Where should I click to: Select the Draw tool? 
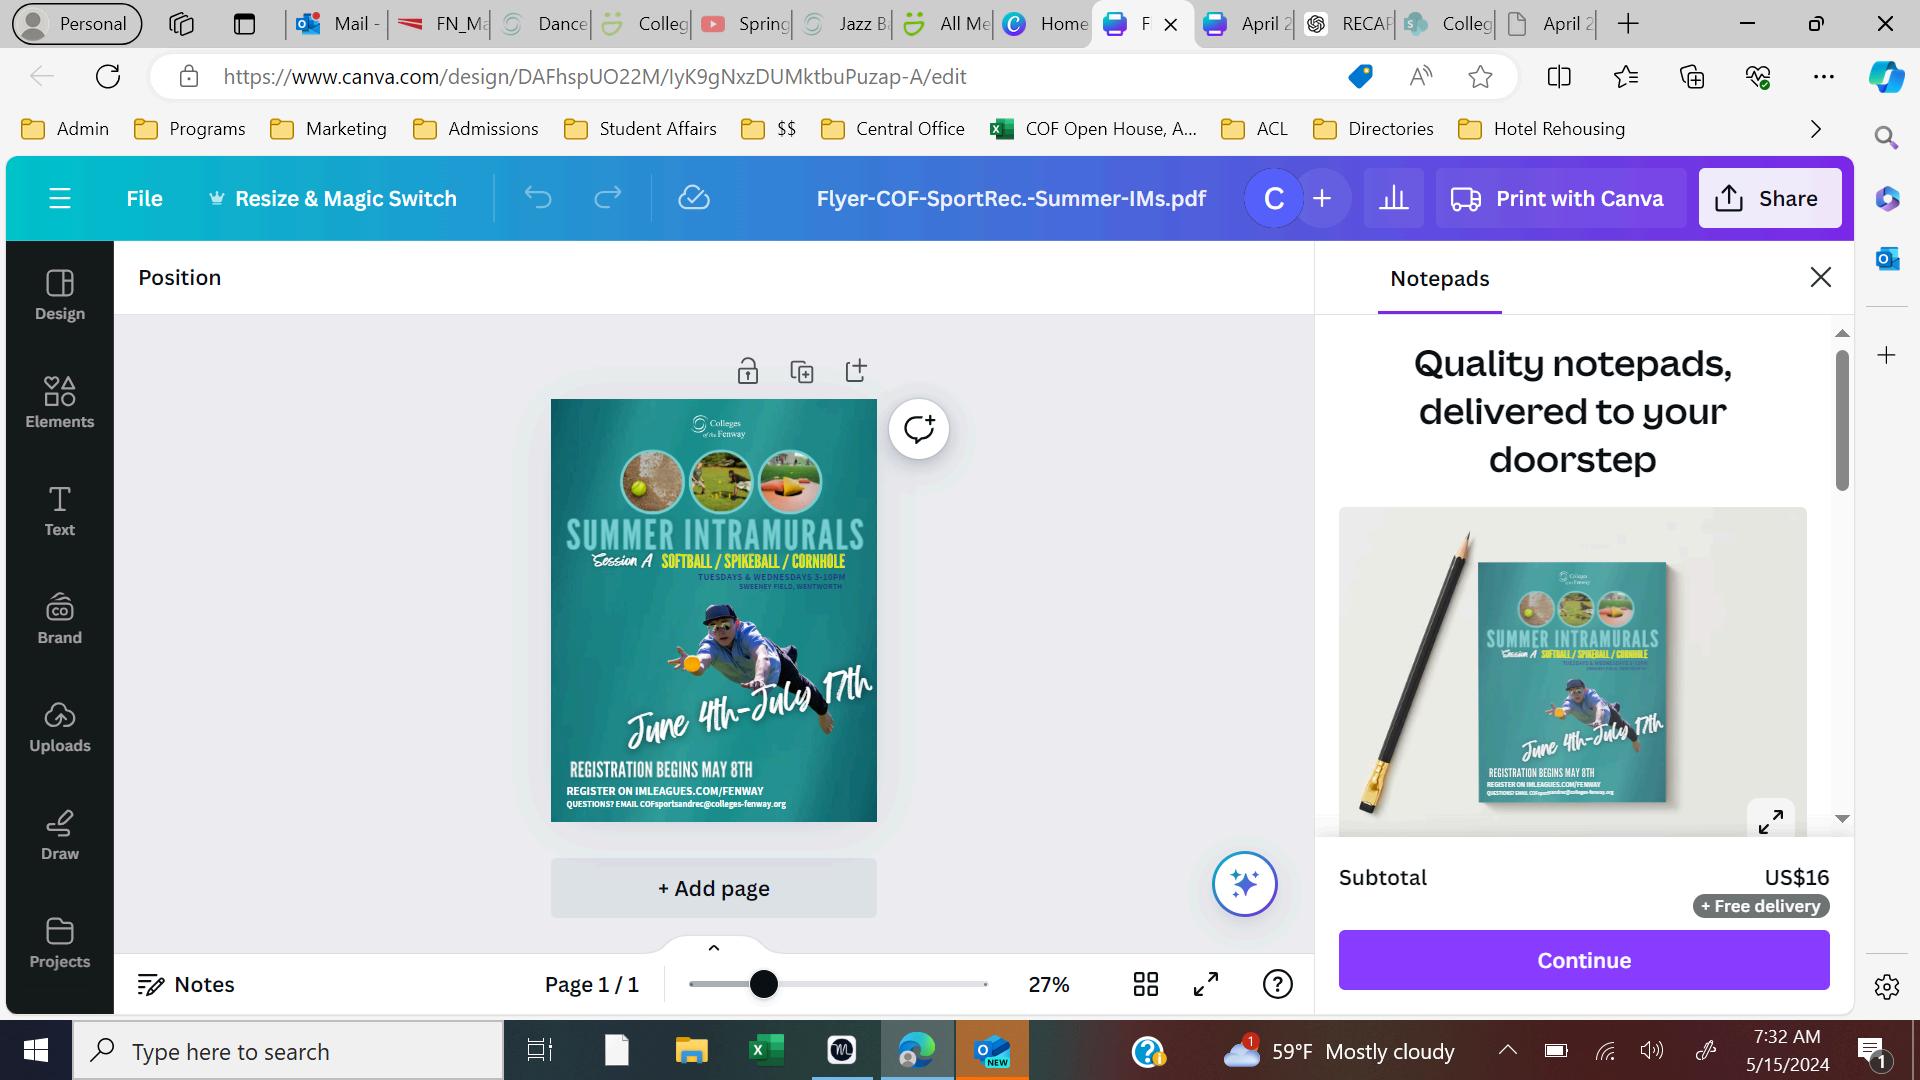coord(59,834)
